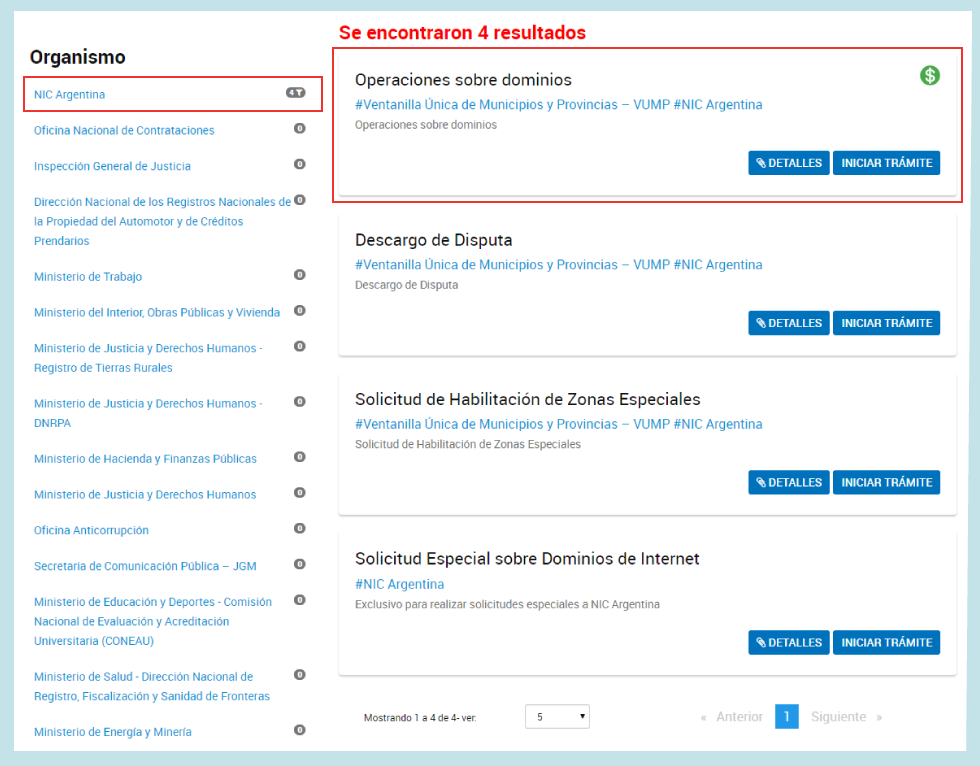Viewport: 980px width, 766px height.
Task: Click the green dollar sign icon
Action: click(x=930, y=75)
